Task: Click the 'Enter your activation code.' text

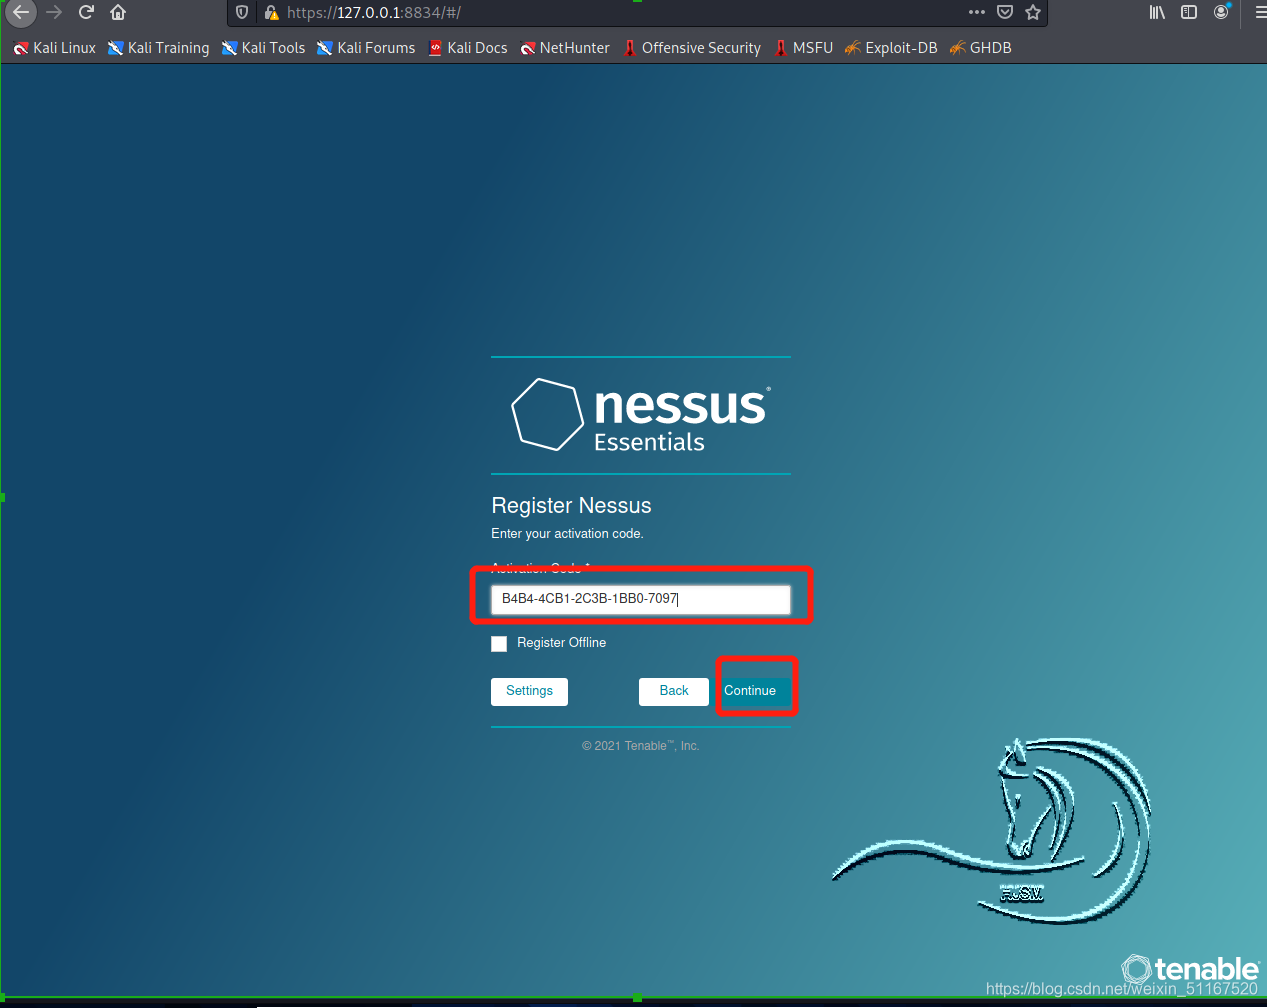Action: coord(567,534)
